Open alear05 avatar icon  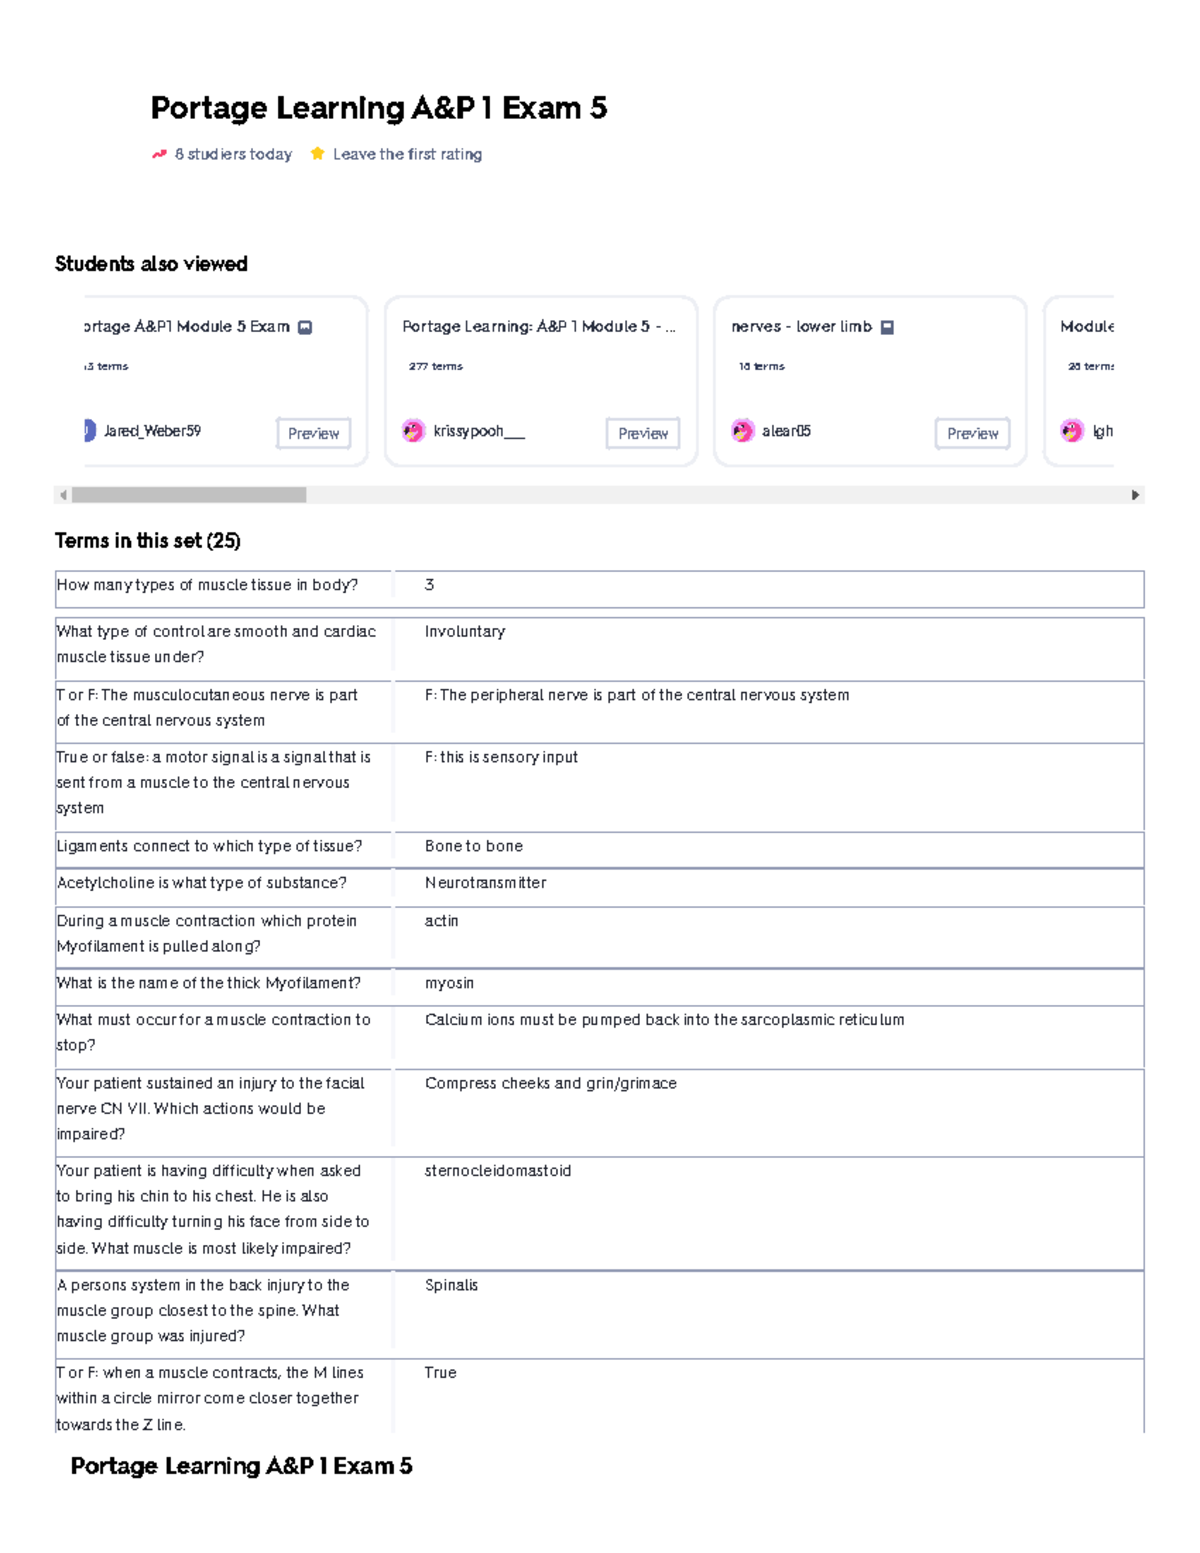click(x=742, y=431)
